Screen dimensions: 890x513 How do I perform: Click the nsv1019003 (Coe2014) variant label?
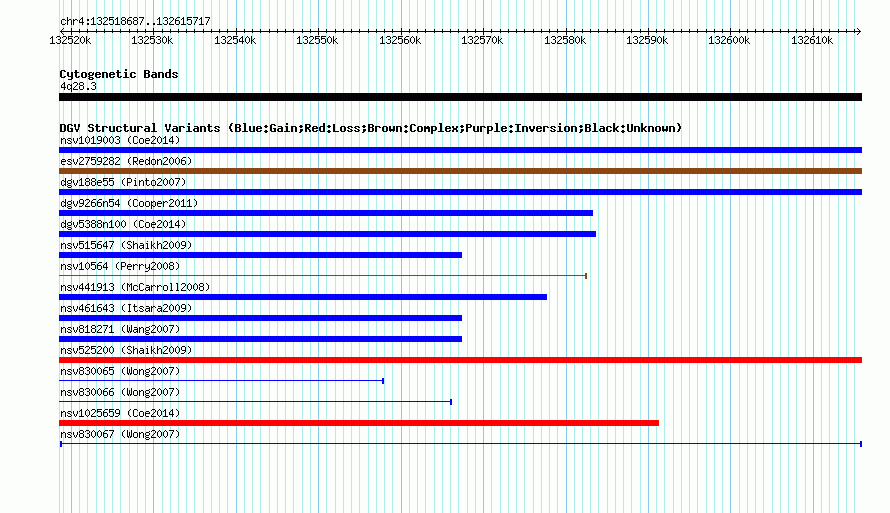tap(120, 140)
